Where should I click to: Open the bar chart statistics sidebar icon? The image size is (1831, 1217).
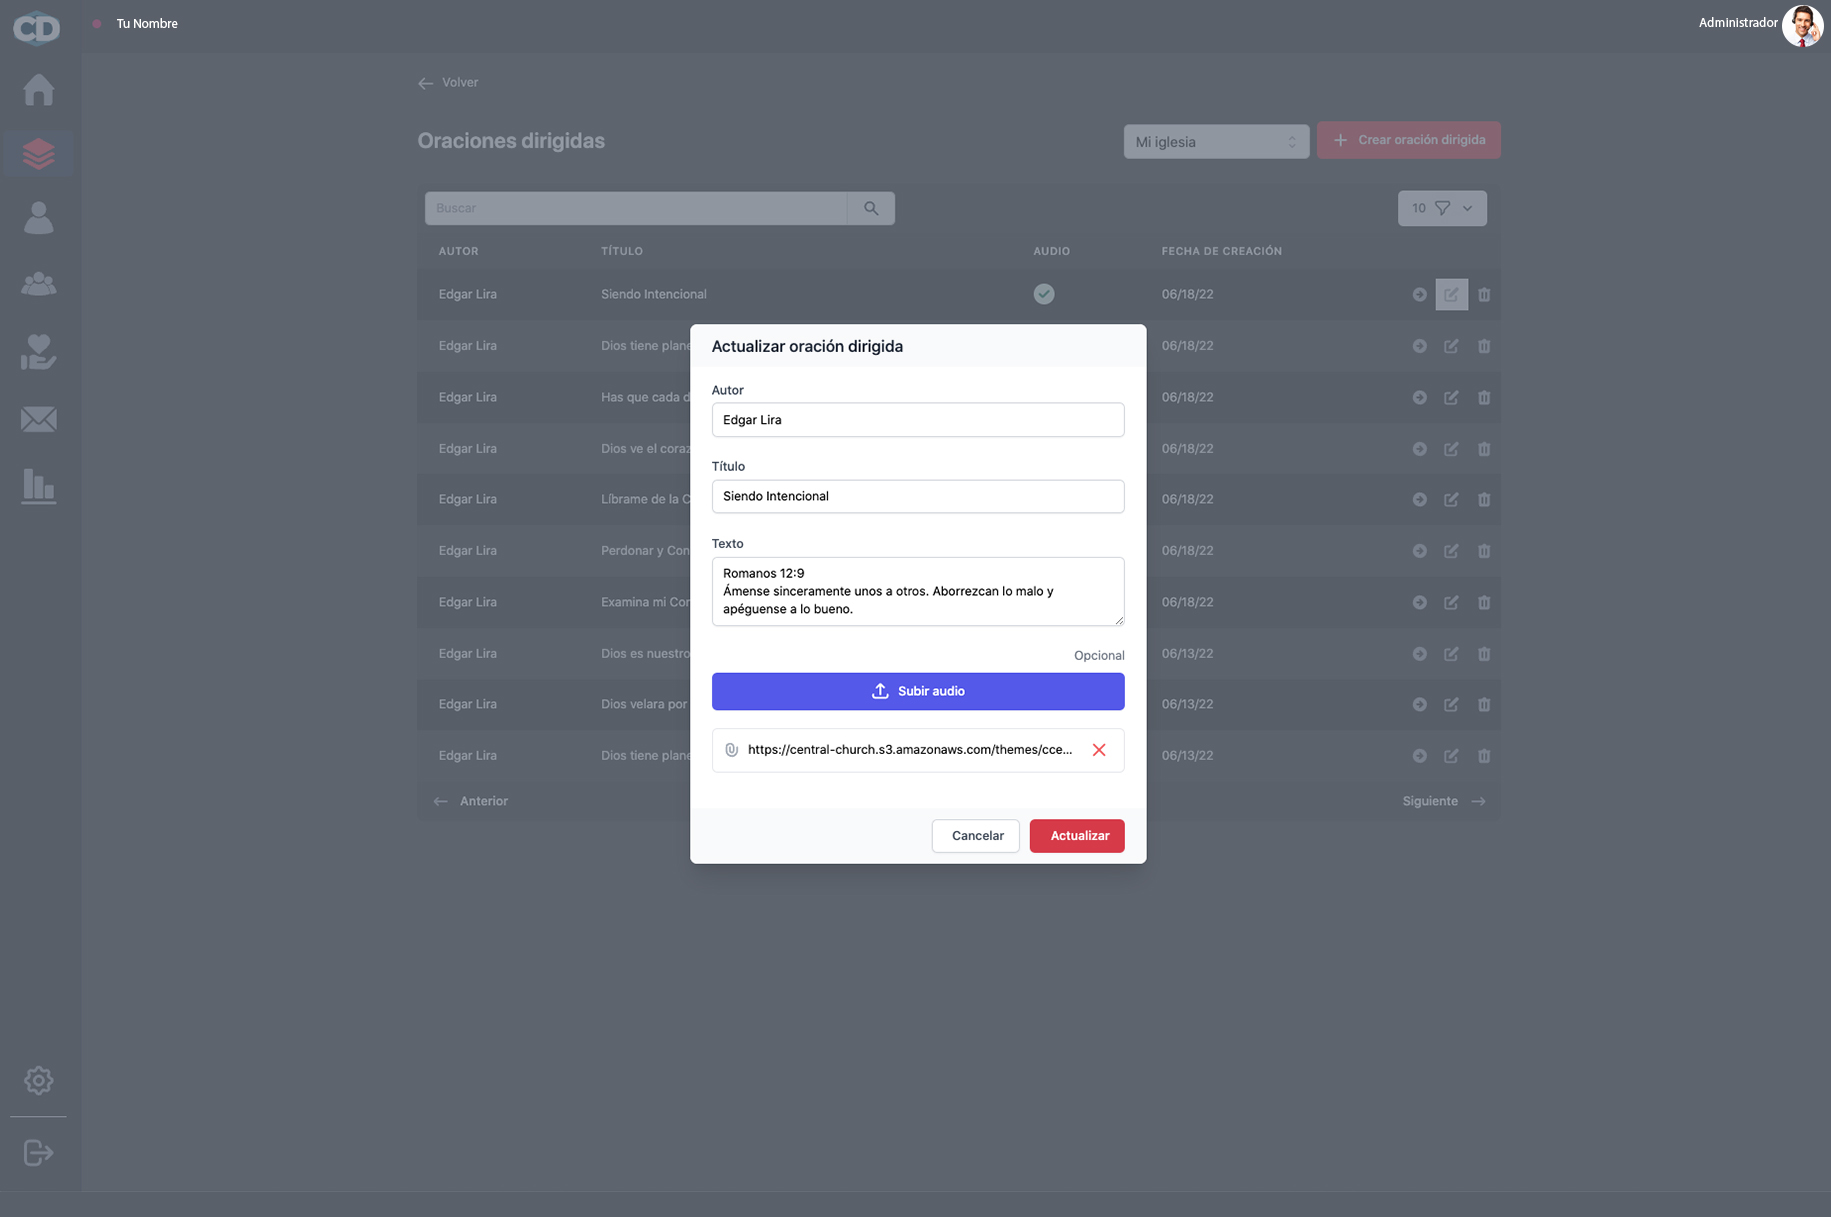click(x=39, y=487)
